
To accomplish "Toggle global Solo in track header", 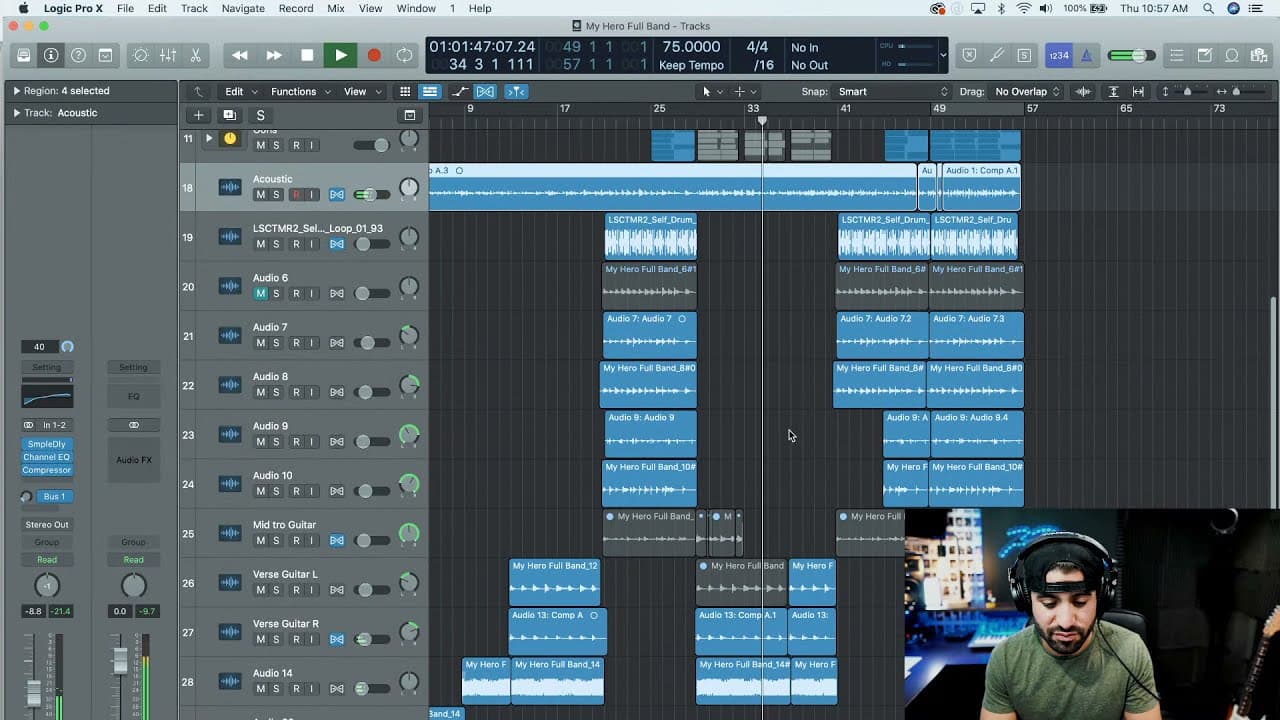I will pyautogui.click(x=260, y=115).
